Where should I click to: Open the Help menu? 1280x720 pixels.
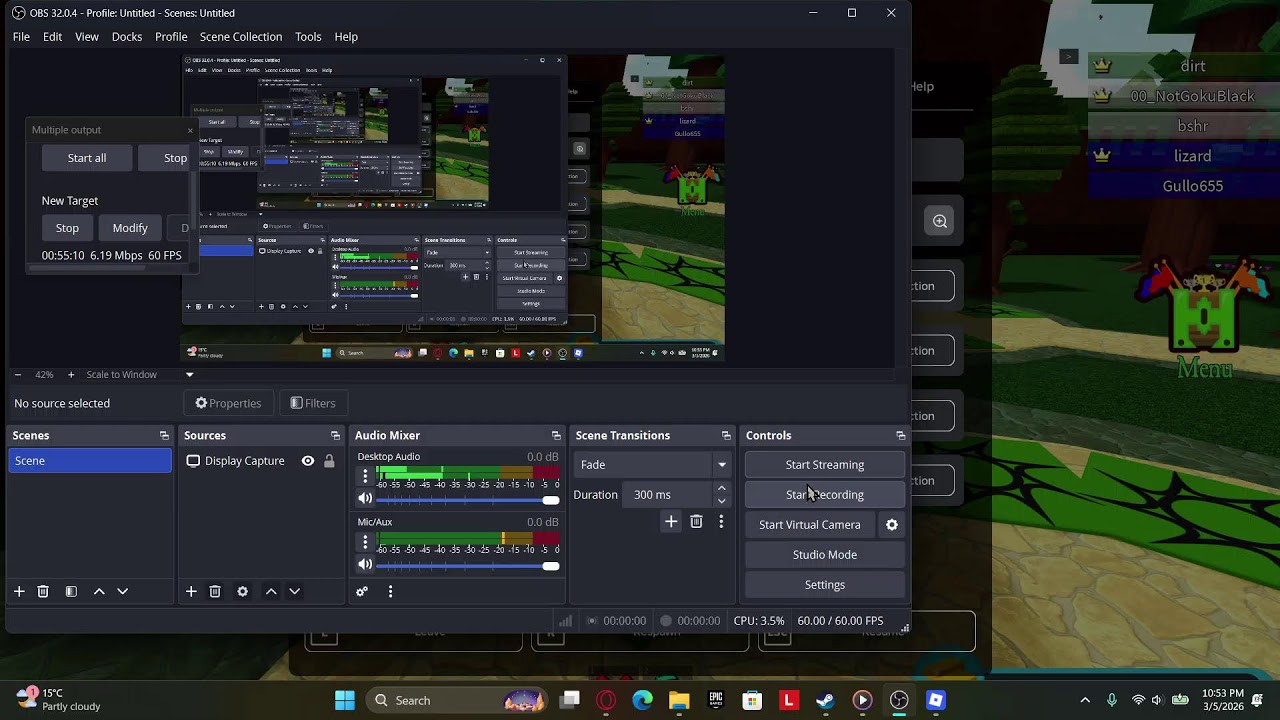(x=346, y=37)
